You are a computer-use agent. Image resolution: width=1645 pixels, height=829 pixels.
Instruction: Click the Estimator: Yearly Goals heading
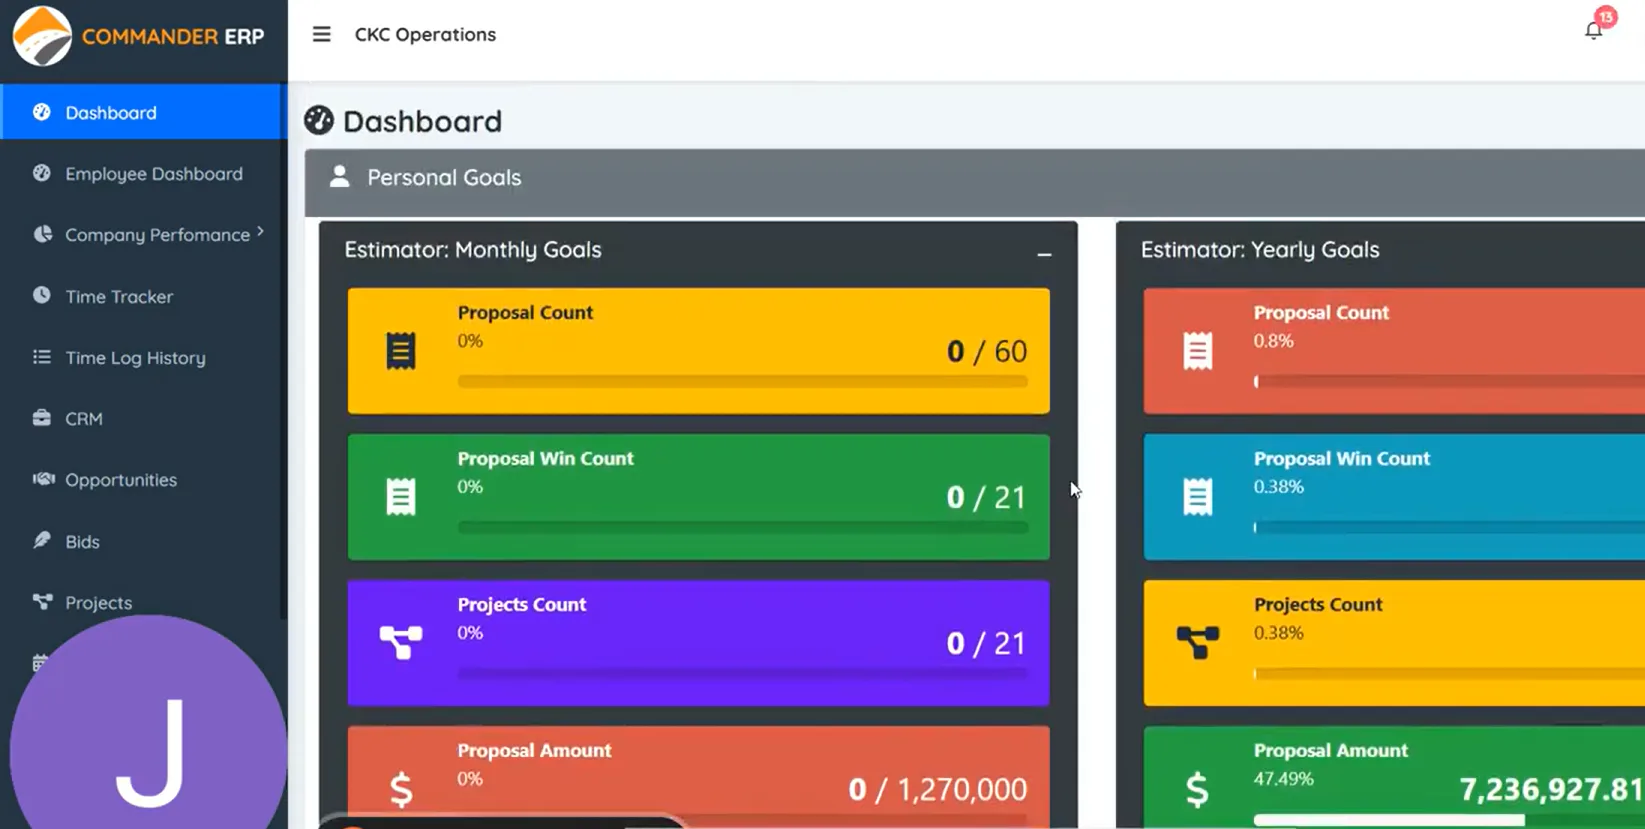pyautogui.click(x=1260, y=249)
